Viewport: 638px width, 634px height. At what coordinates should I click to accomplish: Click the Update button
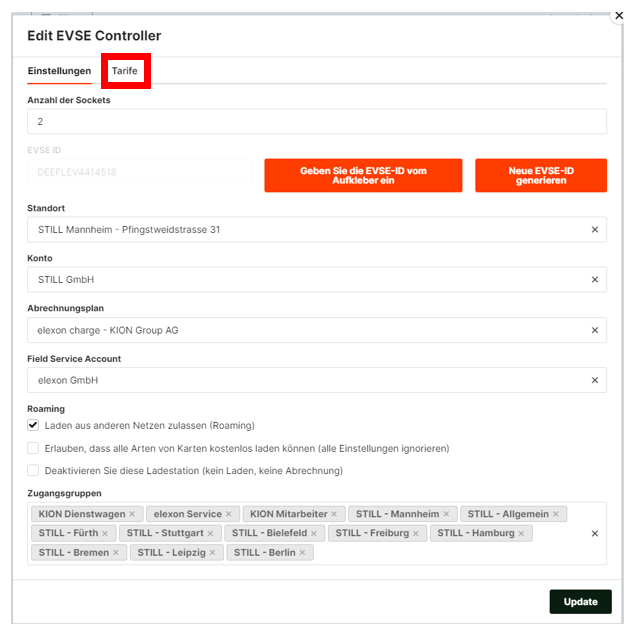[x=581, y=601]
